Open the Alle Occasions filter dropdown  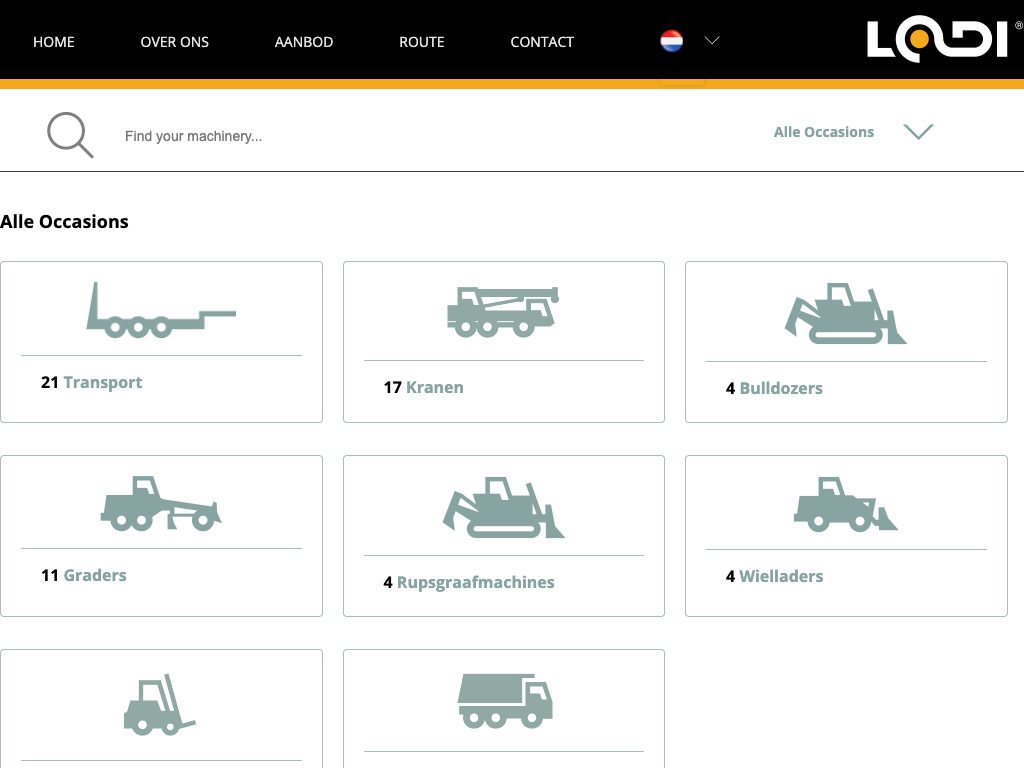coord(824,132)
